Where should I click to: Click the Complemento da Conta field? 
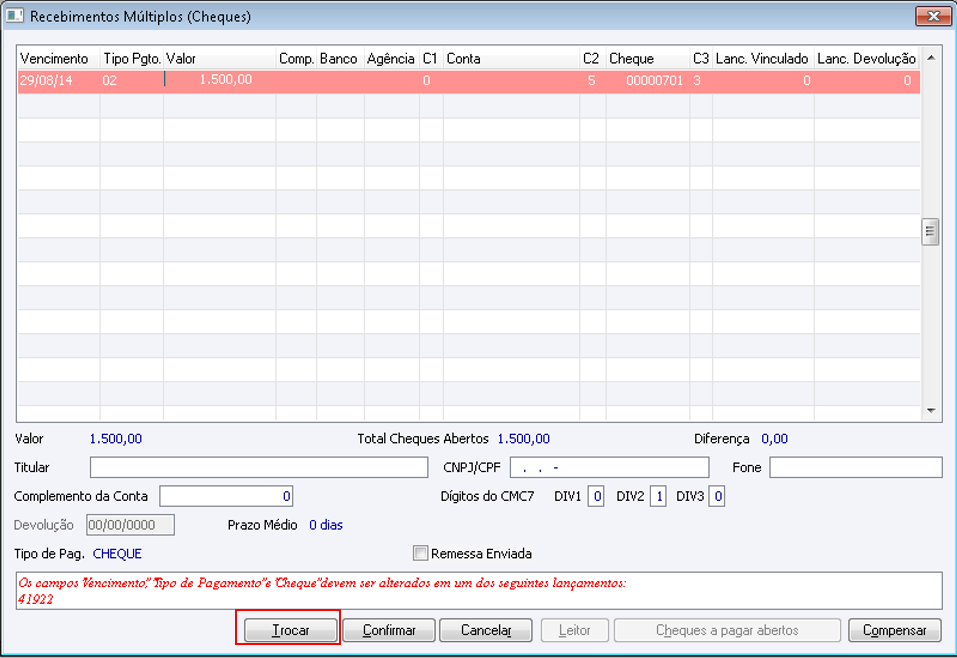coord(226,496)
